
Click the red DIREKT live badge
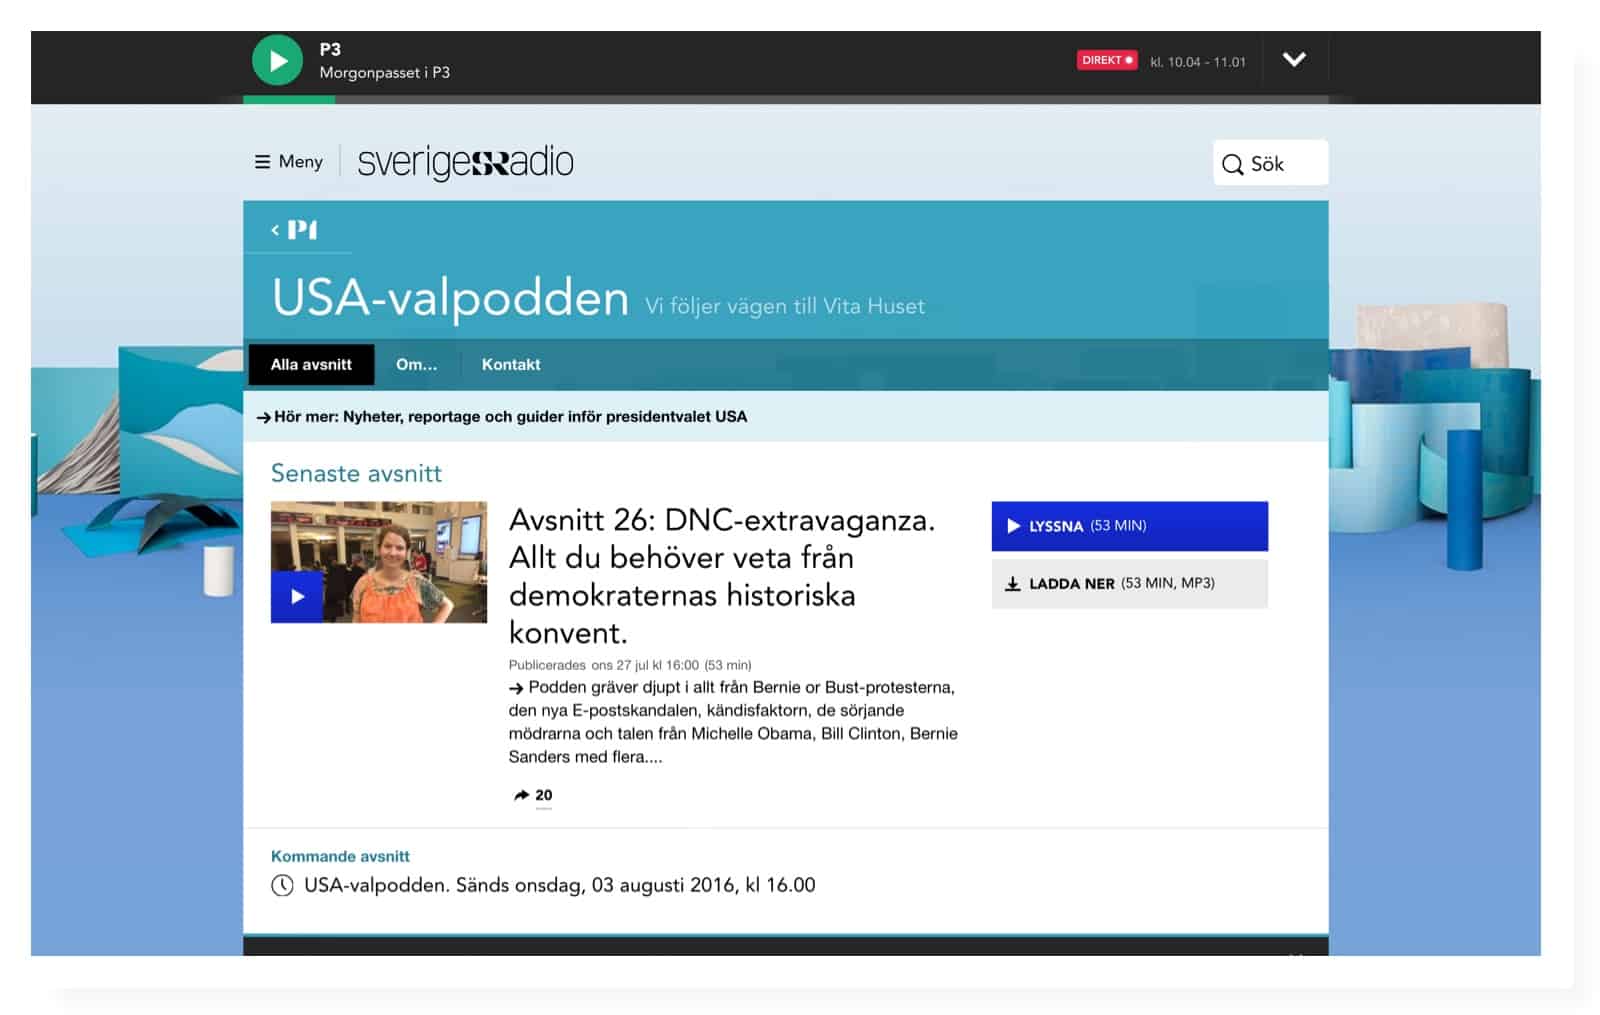(x=1106, y=60)
